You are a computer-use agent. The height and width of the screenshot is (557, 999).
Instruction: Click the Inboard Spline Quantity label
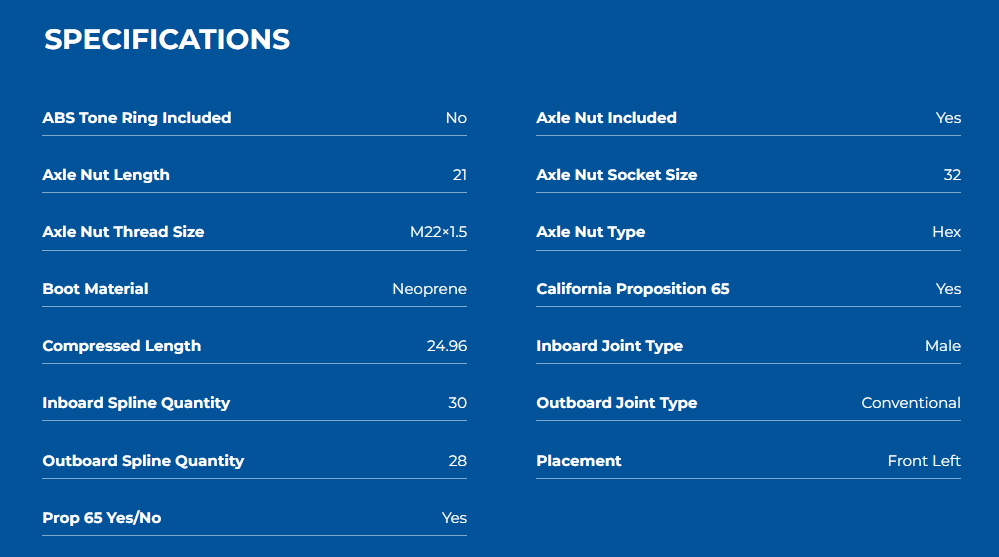(x=136, y=403)
